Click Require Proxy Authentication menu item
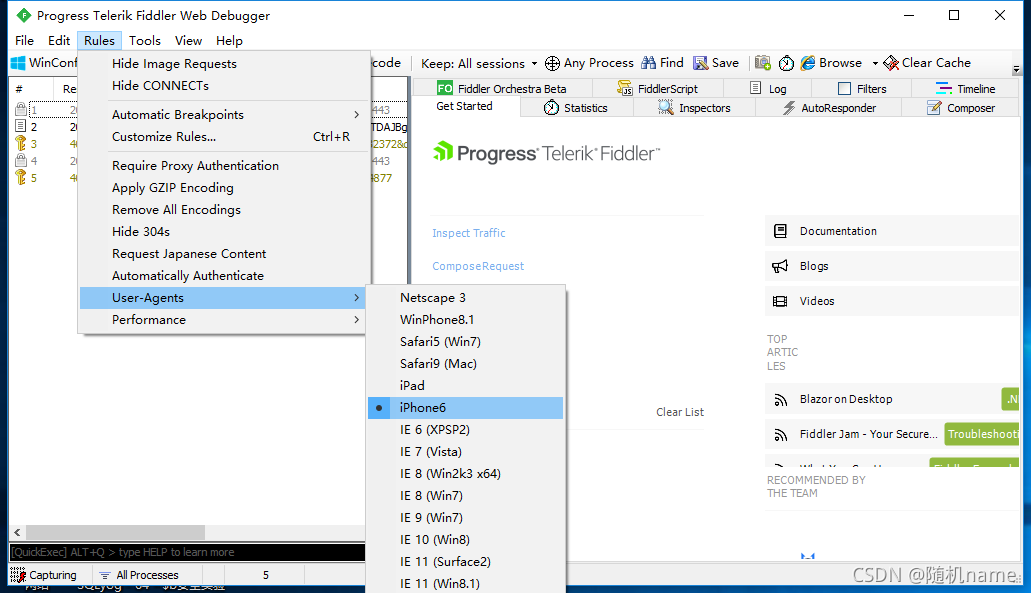The image size is (1031, 593). click(x=222, y=166)
